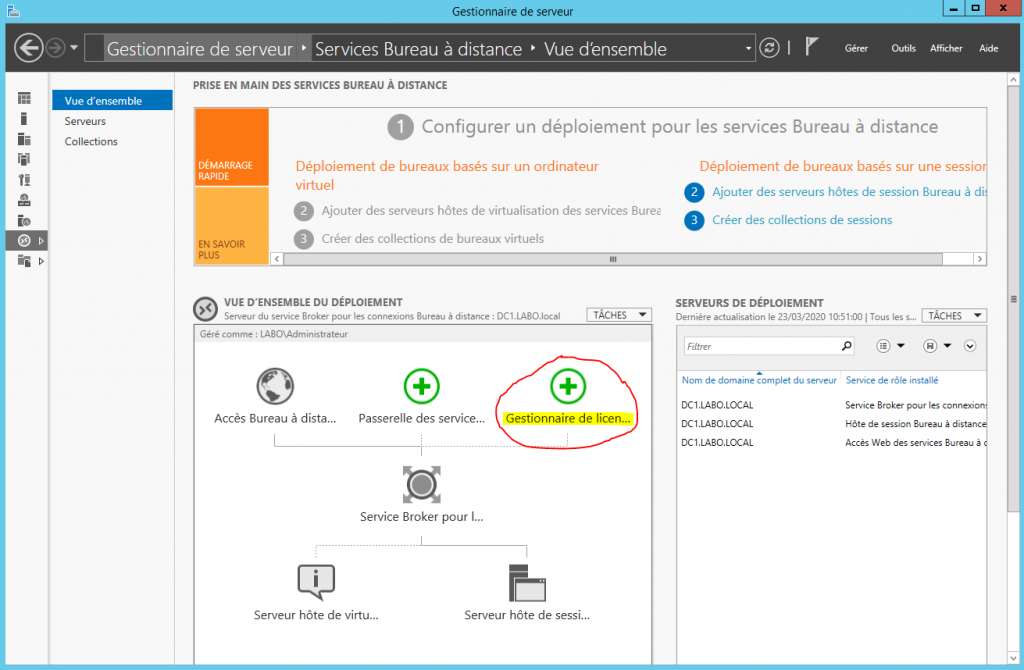The height and width of the screenshot is (670, 1024).
Task: Expand the chevron next to the filter controls
Action: pyautogui.click(x=967, y=345)
